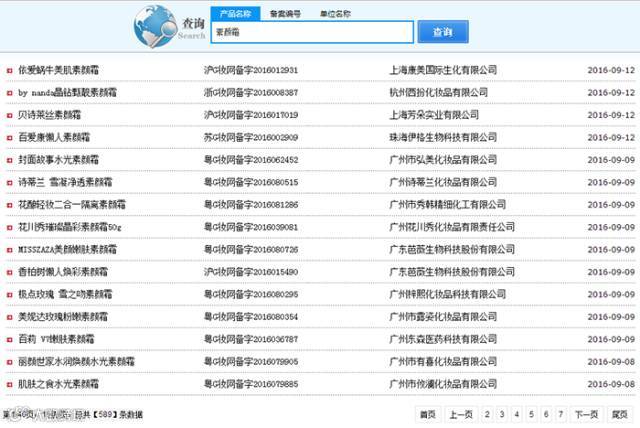Jump to page 3 in pagination

click(x=502, y=415)
